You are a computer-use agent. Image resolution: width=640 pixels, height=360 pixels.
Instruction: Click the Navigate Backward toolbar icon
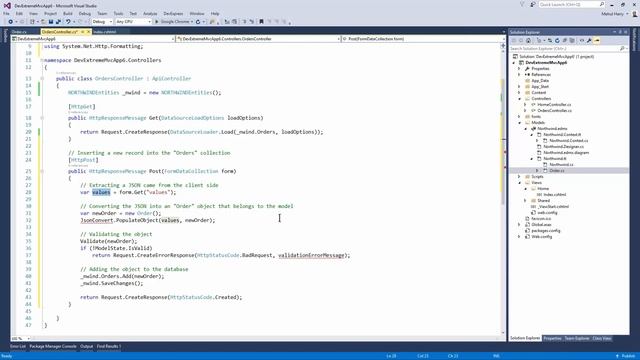(x=11, y=22)
